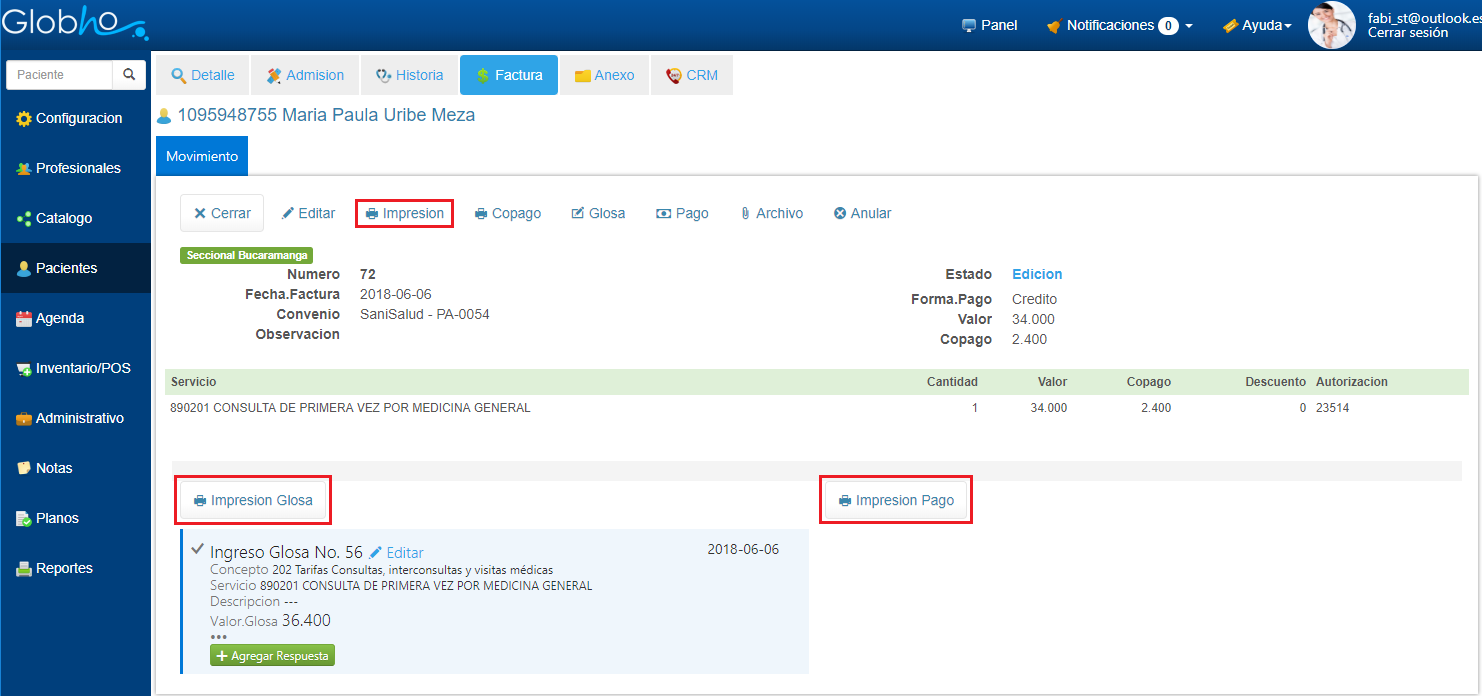
Task: Click the Anular toolbar option
Action: pyautogui.click(x=862, y=213)
